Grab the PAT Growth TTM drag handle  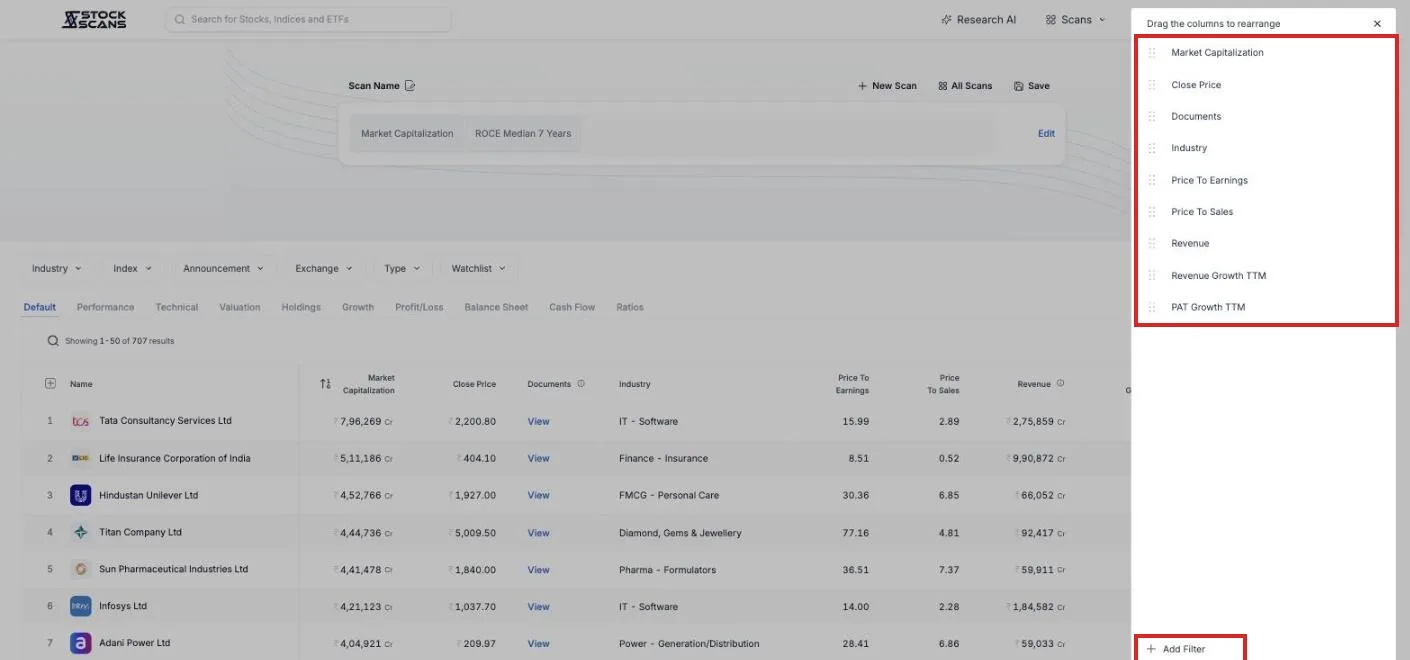point(1152,307)
